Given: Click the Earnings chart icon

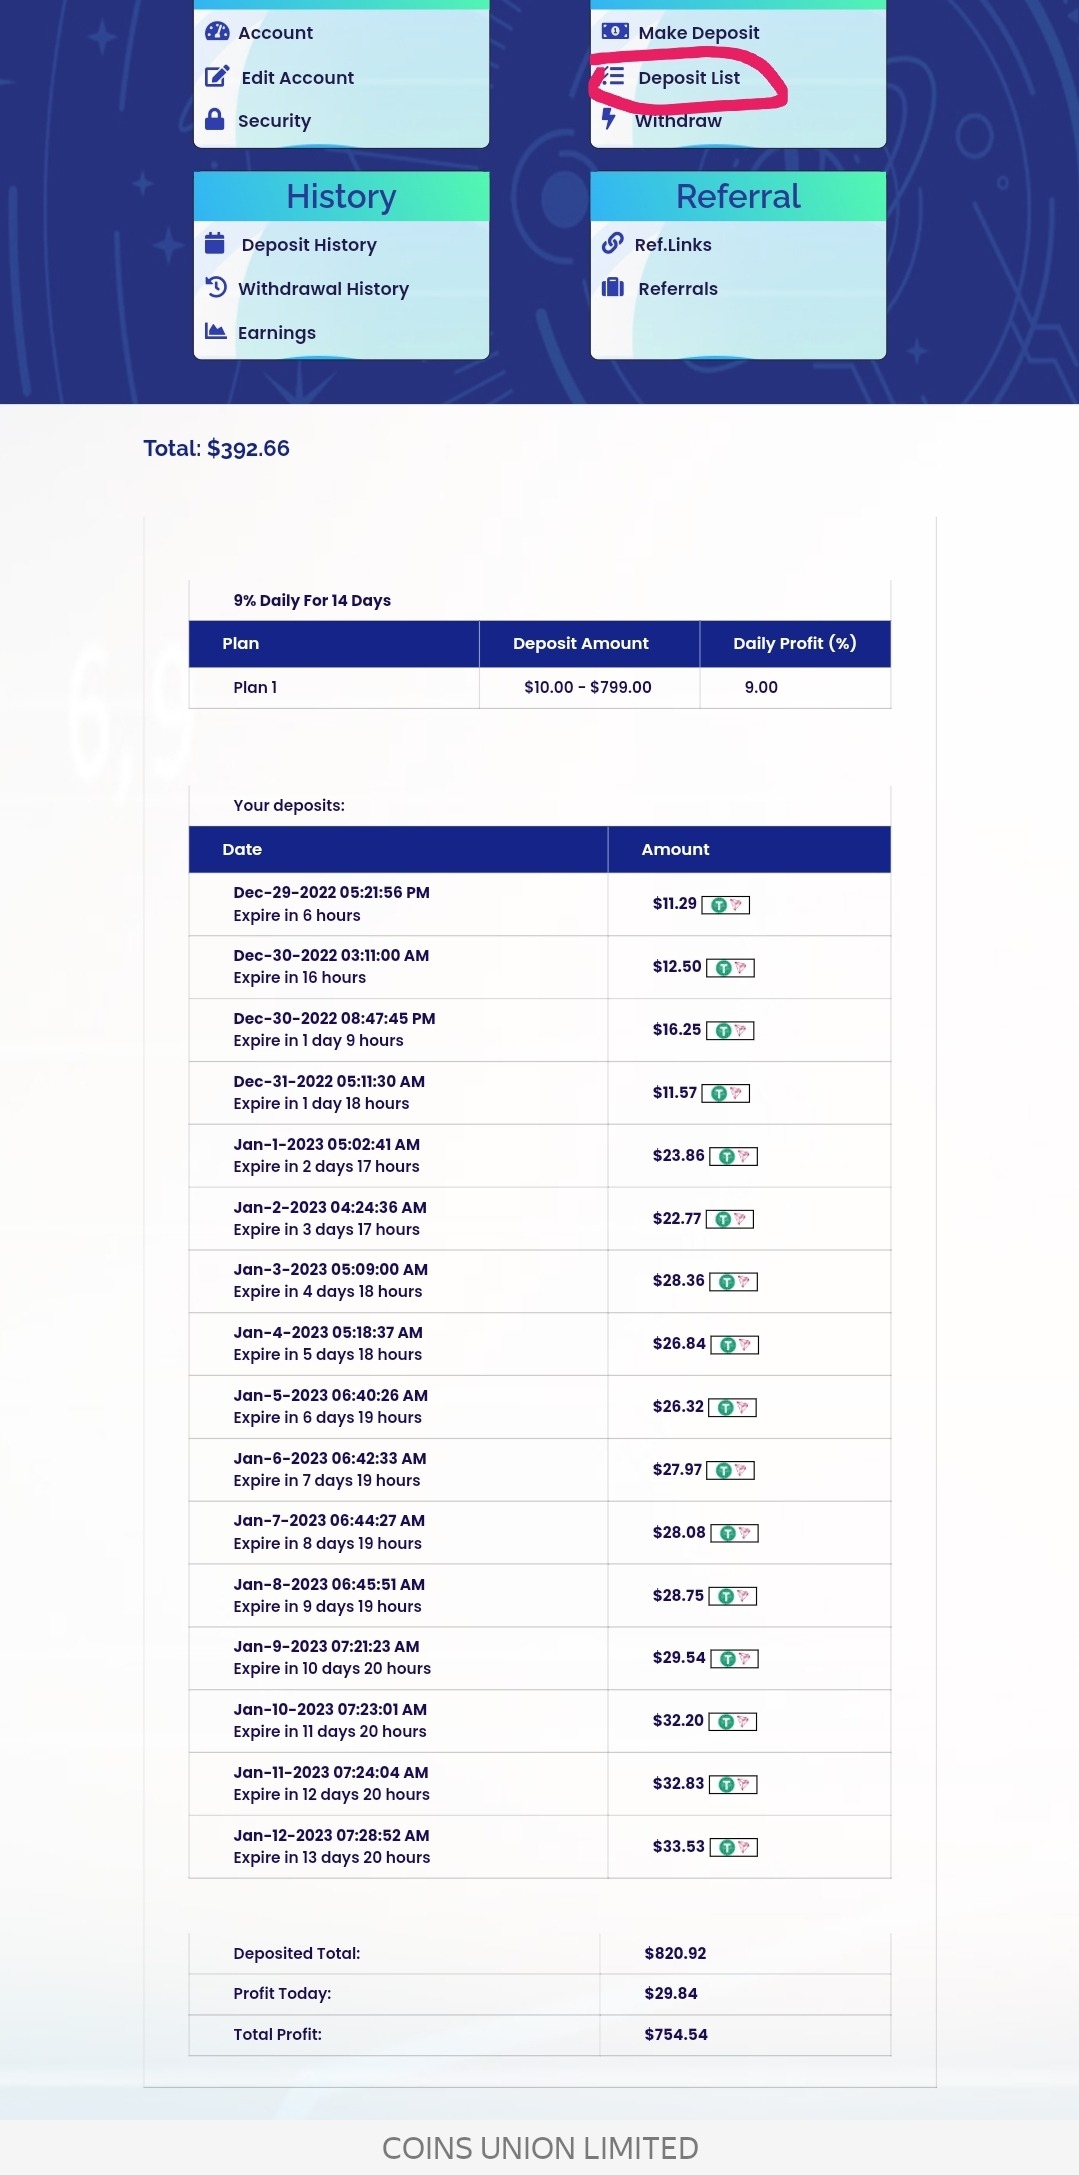Looking at the screenshot, I should coord(215,332).
